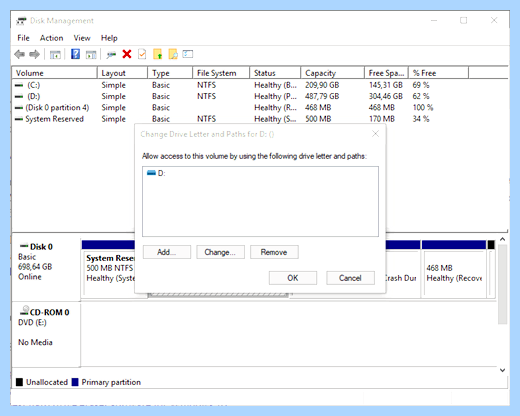Sort by Layout column header

click(x=122, y=73)
